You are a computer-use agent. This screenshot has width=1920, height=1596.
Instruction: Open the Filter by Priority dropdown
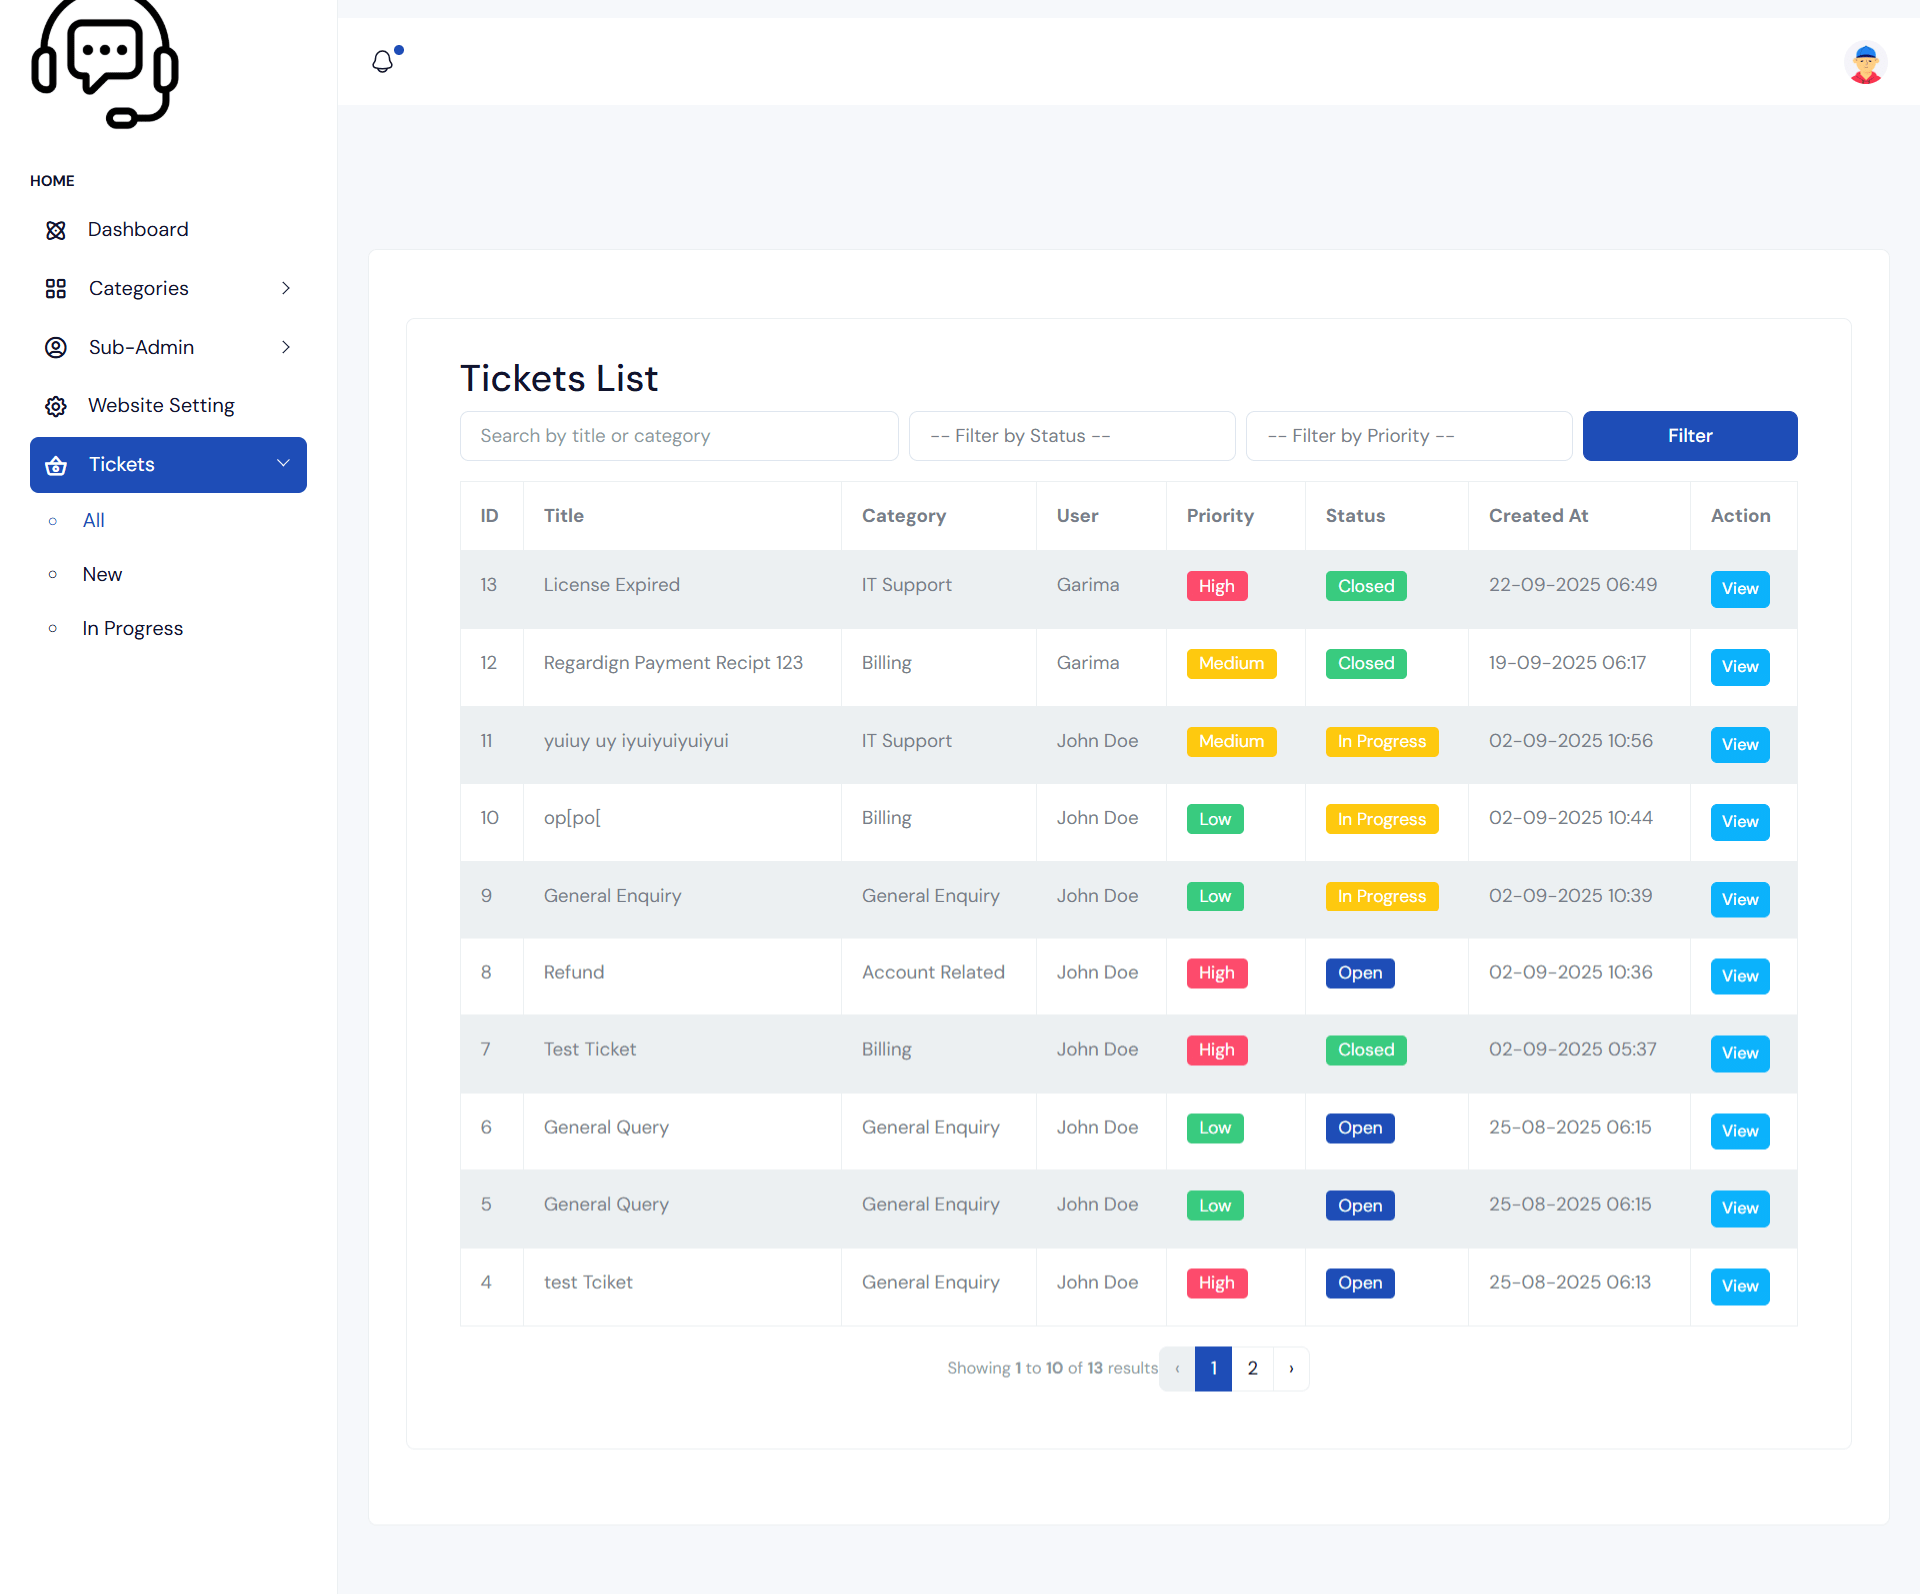point(1408,436)
